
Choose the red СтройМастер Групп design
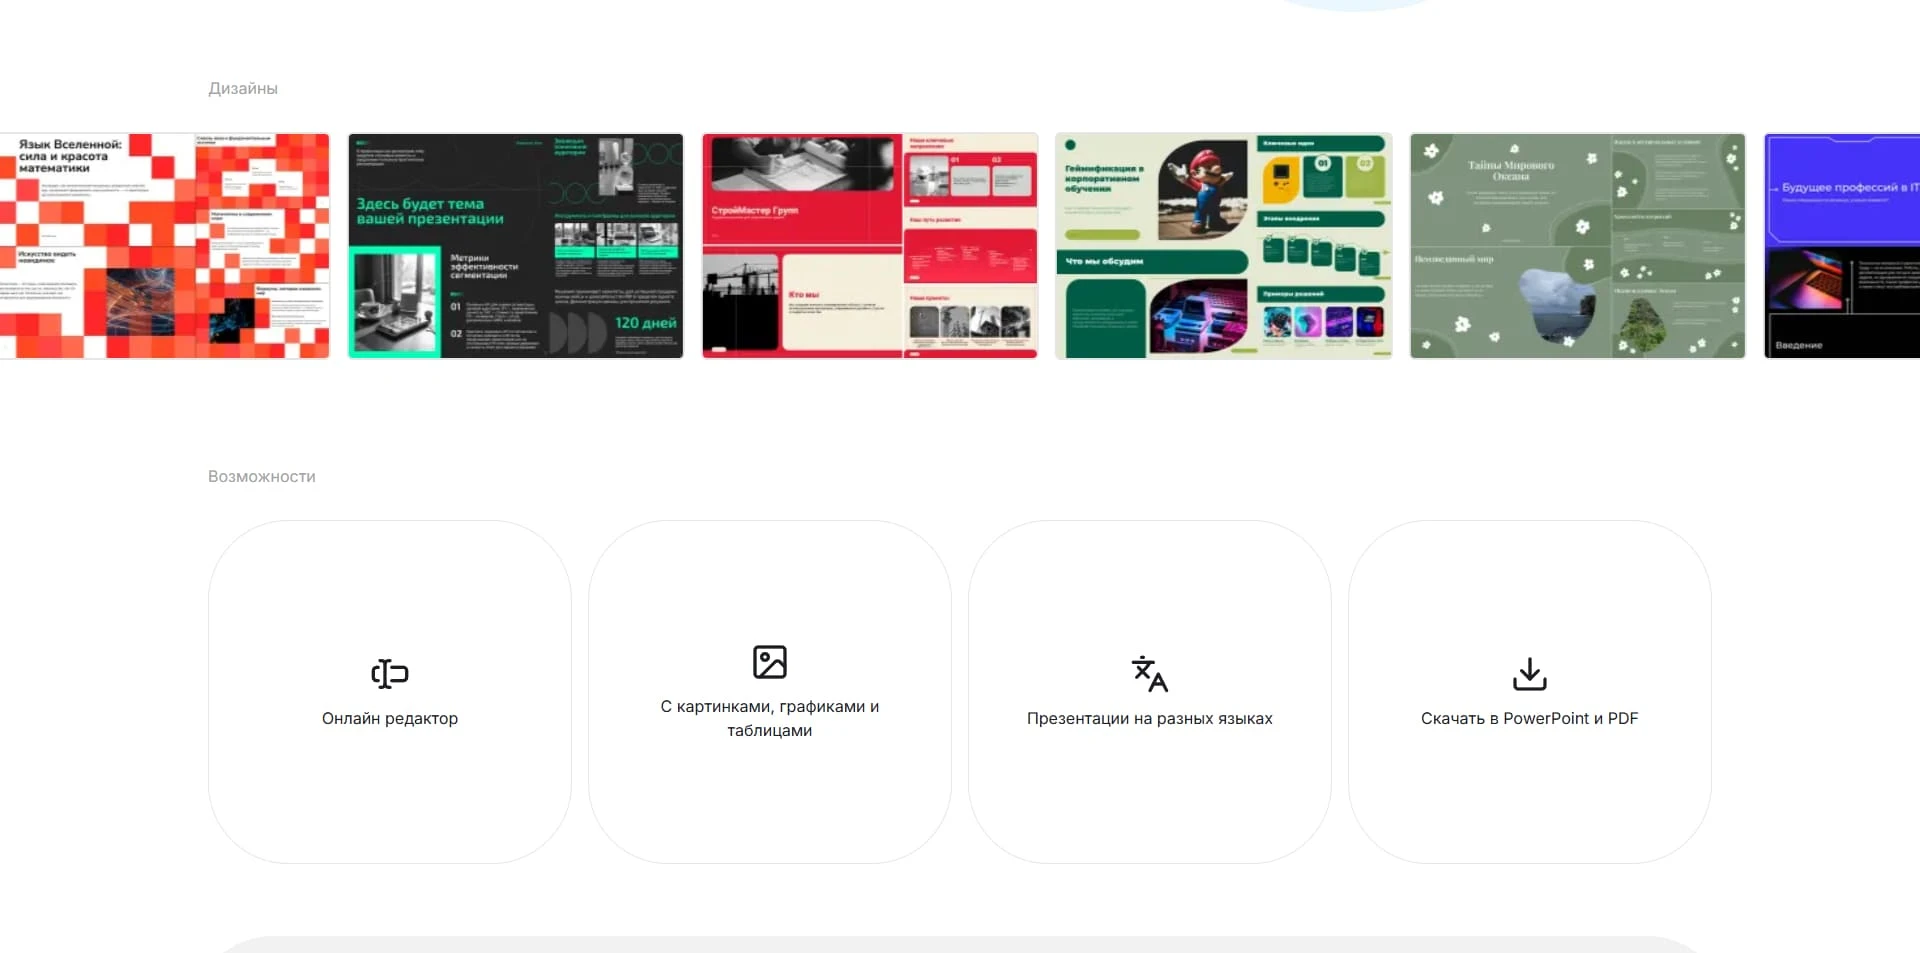[x=870, y=246]
